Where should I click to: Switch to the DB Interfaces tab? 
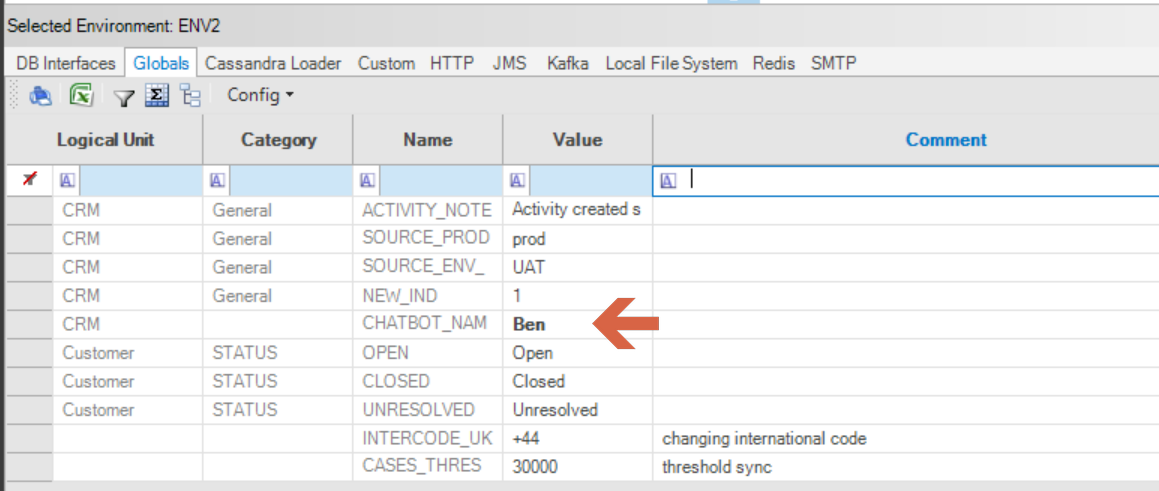[65, 63]
